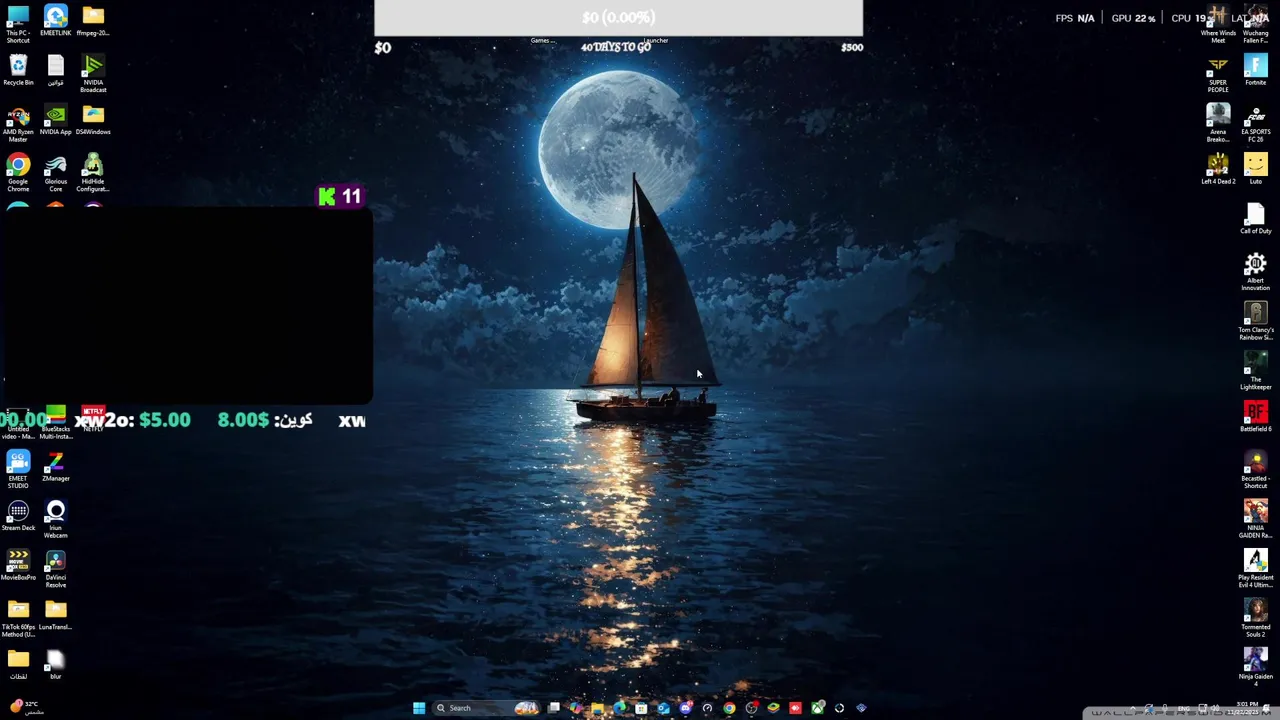
Task: Open Recycle Bin
Action: [18, 71]
